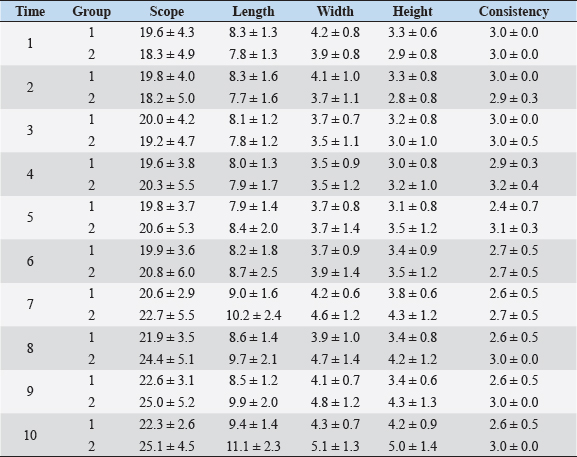Click the Width column header
The width and height of the screenshot is (577, 457).
(335, 11)
